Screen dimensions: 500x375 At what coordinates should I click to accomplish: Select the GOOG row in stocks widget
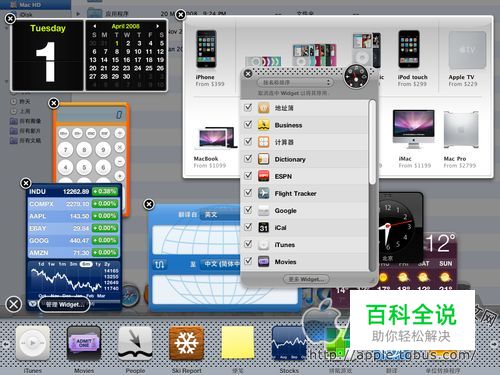pyautogui.click(x=73, y=240)
